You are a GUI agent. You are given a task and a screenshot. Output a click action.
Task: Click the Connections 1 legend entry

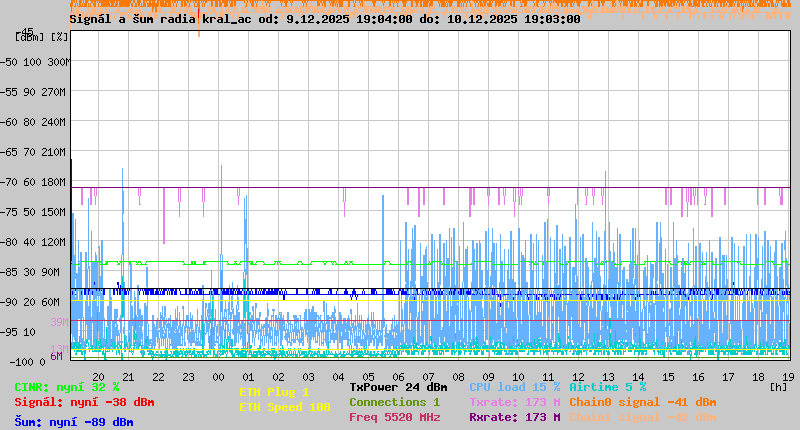pyautogui.click(x=394, y=402)
